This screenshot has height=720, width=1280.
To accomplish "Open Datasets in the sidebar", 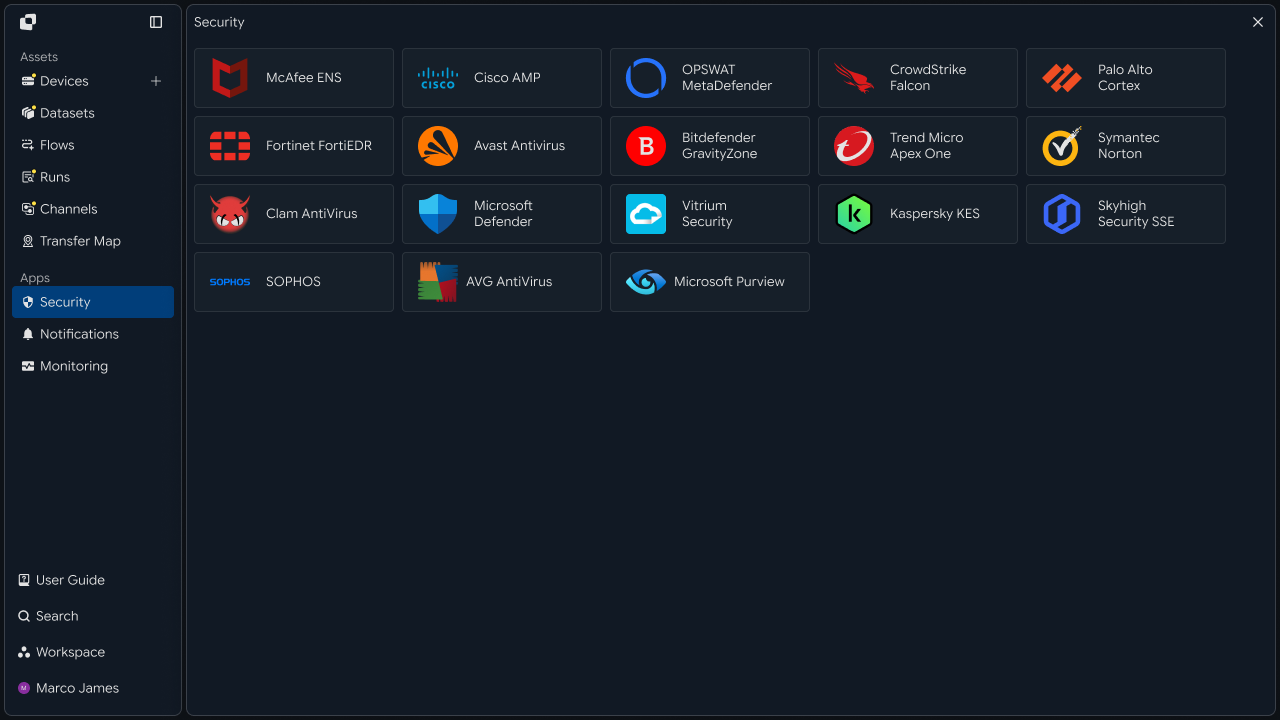I will 93,113.
